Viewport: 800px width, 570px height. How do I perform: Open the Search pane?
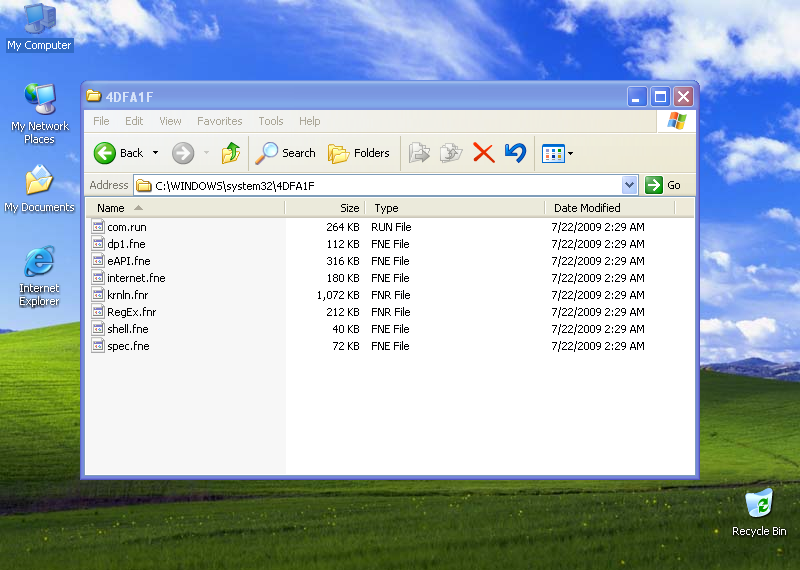pyautogui.click(x=285, y=153)
